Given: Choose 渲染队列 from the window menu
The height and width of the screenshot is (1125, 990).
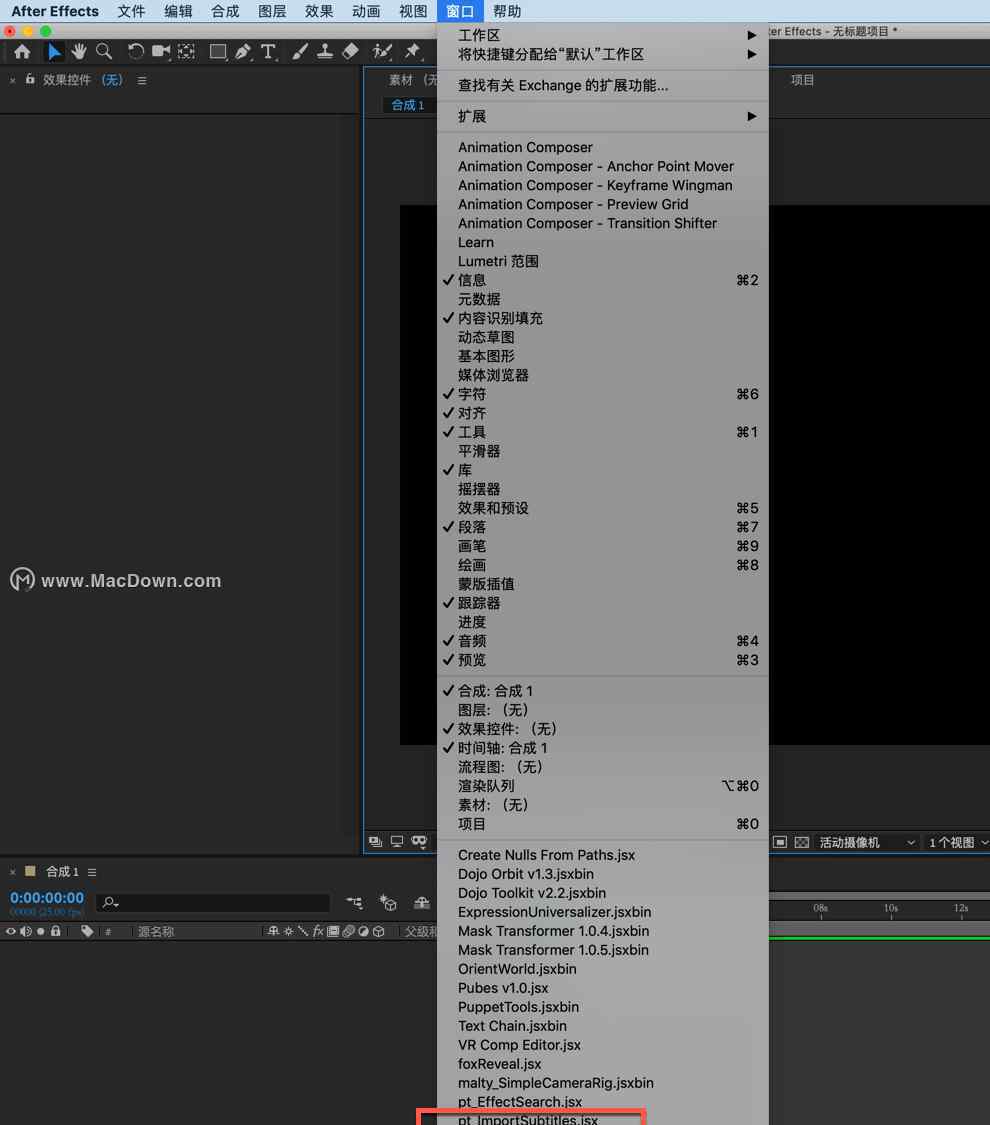Looking at the screenshot, I should [603, 786].
